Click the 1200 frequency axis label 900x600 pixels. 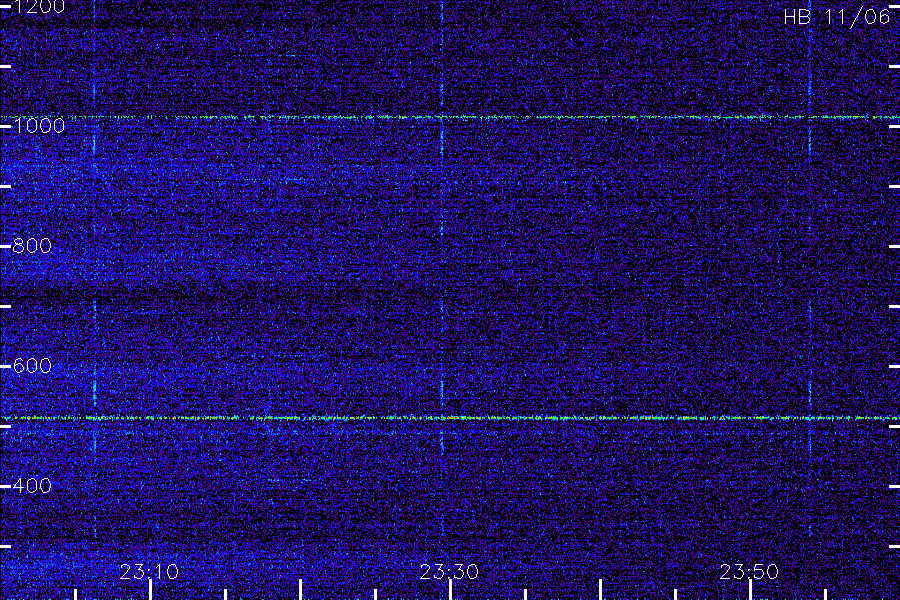click(x=39, y=7)
